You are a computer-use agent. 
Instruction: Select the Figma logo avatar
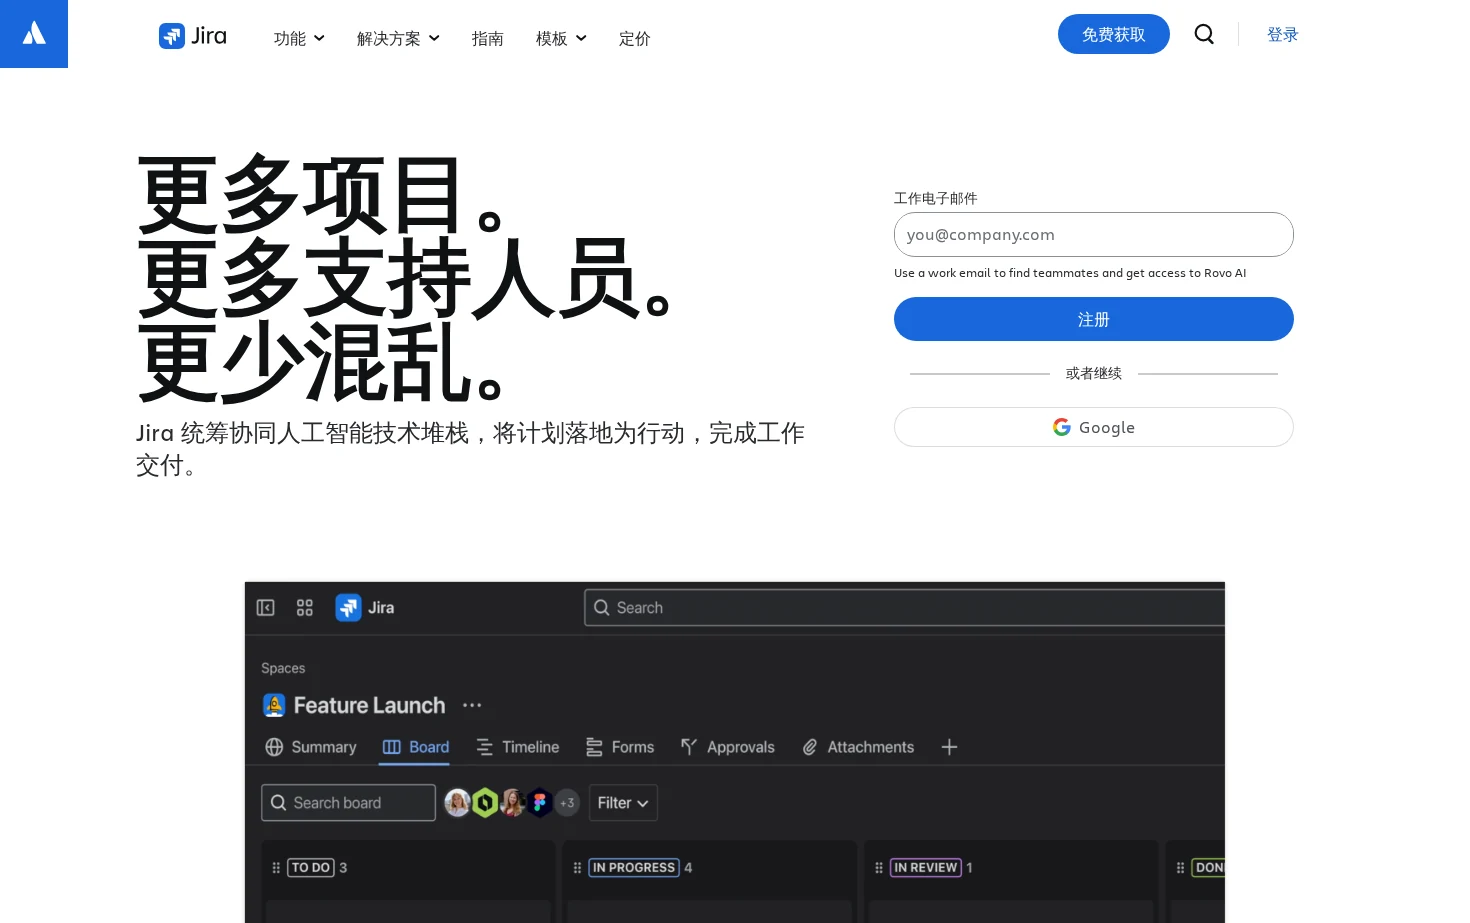point(540,803)
